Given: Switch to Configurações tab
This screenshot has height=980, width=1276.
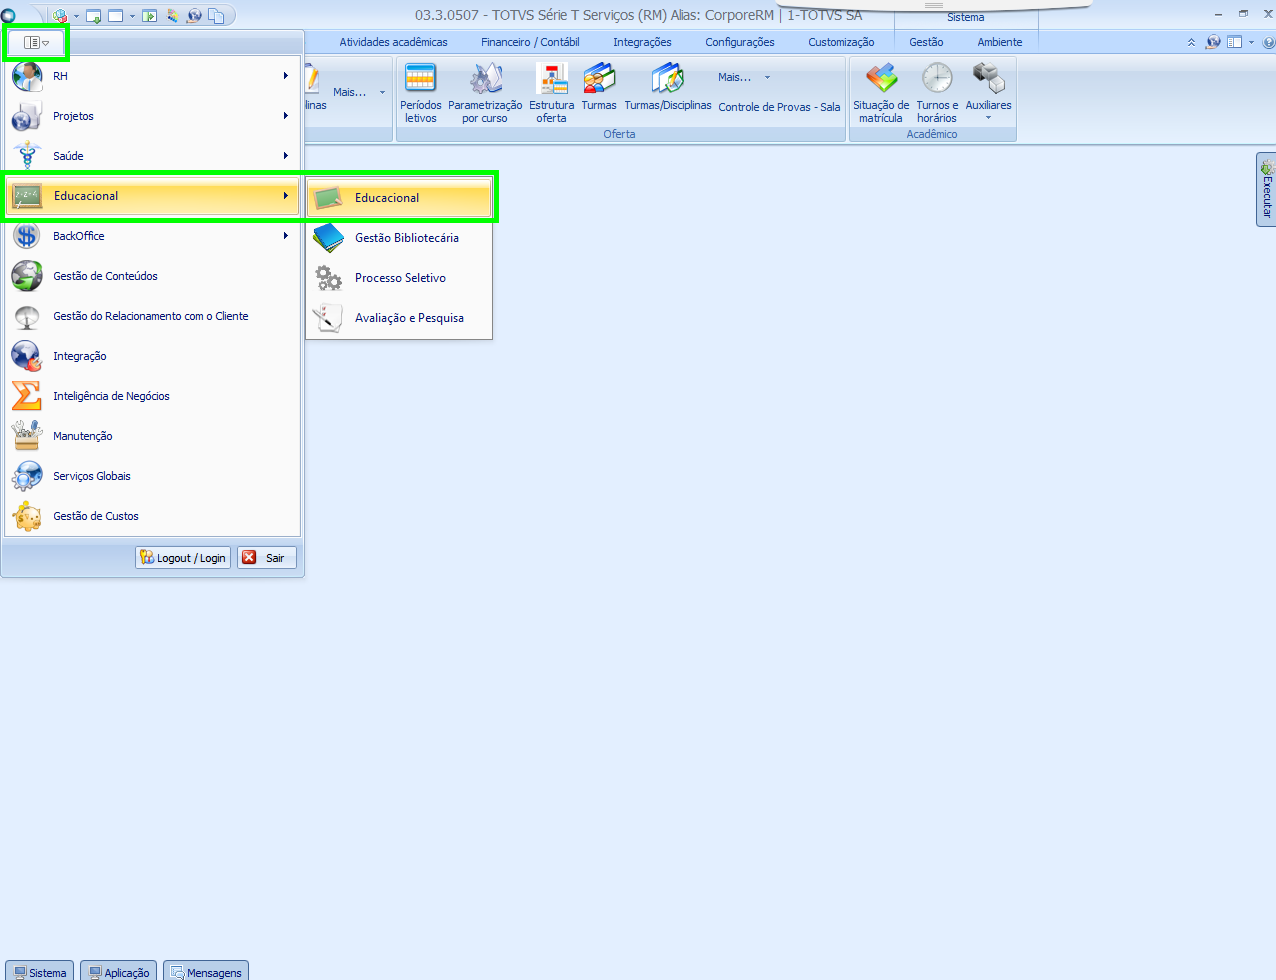Looking at the screenshot, I should pos(740,42).
